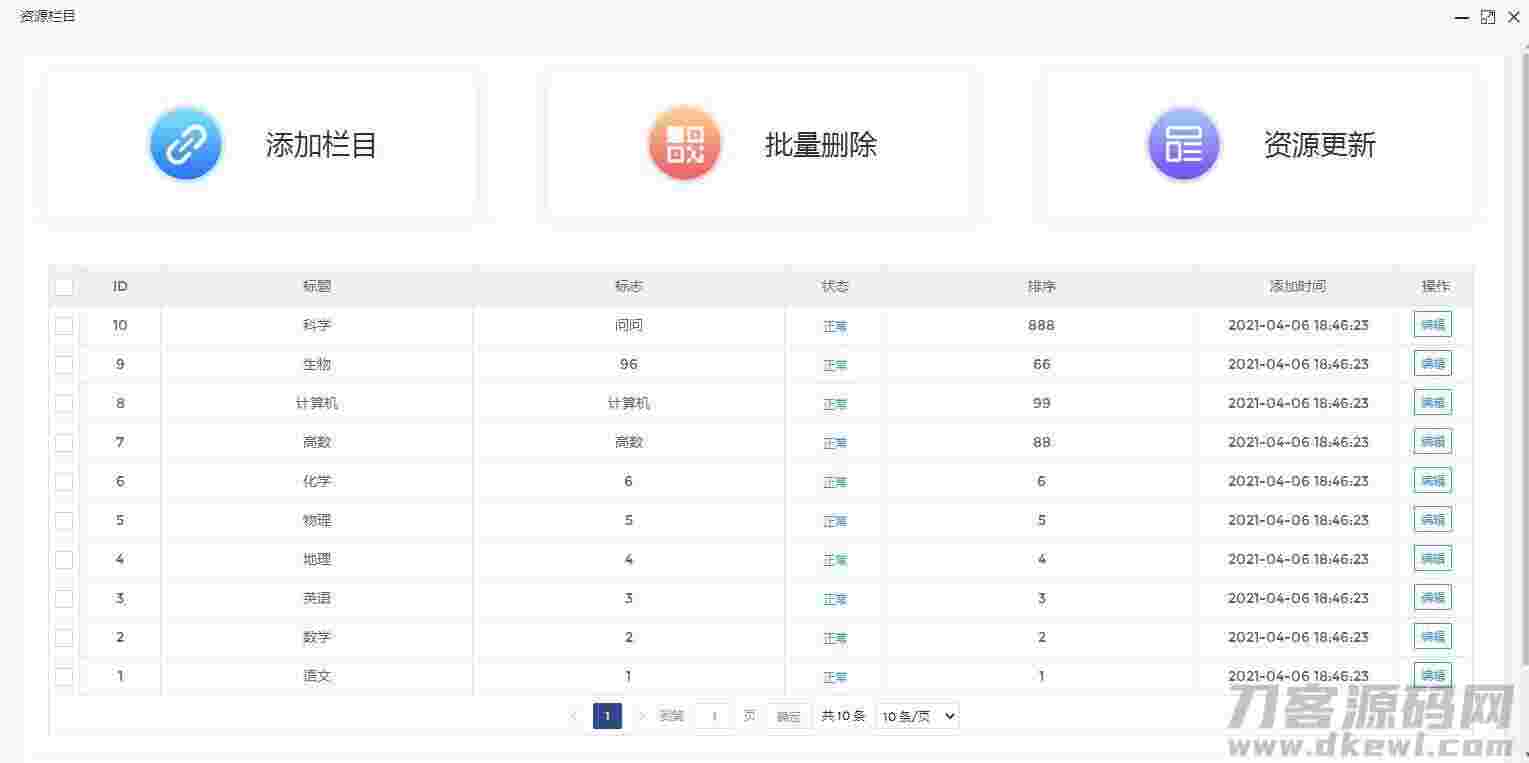1529x763 pixels.
Task: Click the 正常 status in the 科学 row
Action: click(x=835, y=326)
